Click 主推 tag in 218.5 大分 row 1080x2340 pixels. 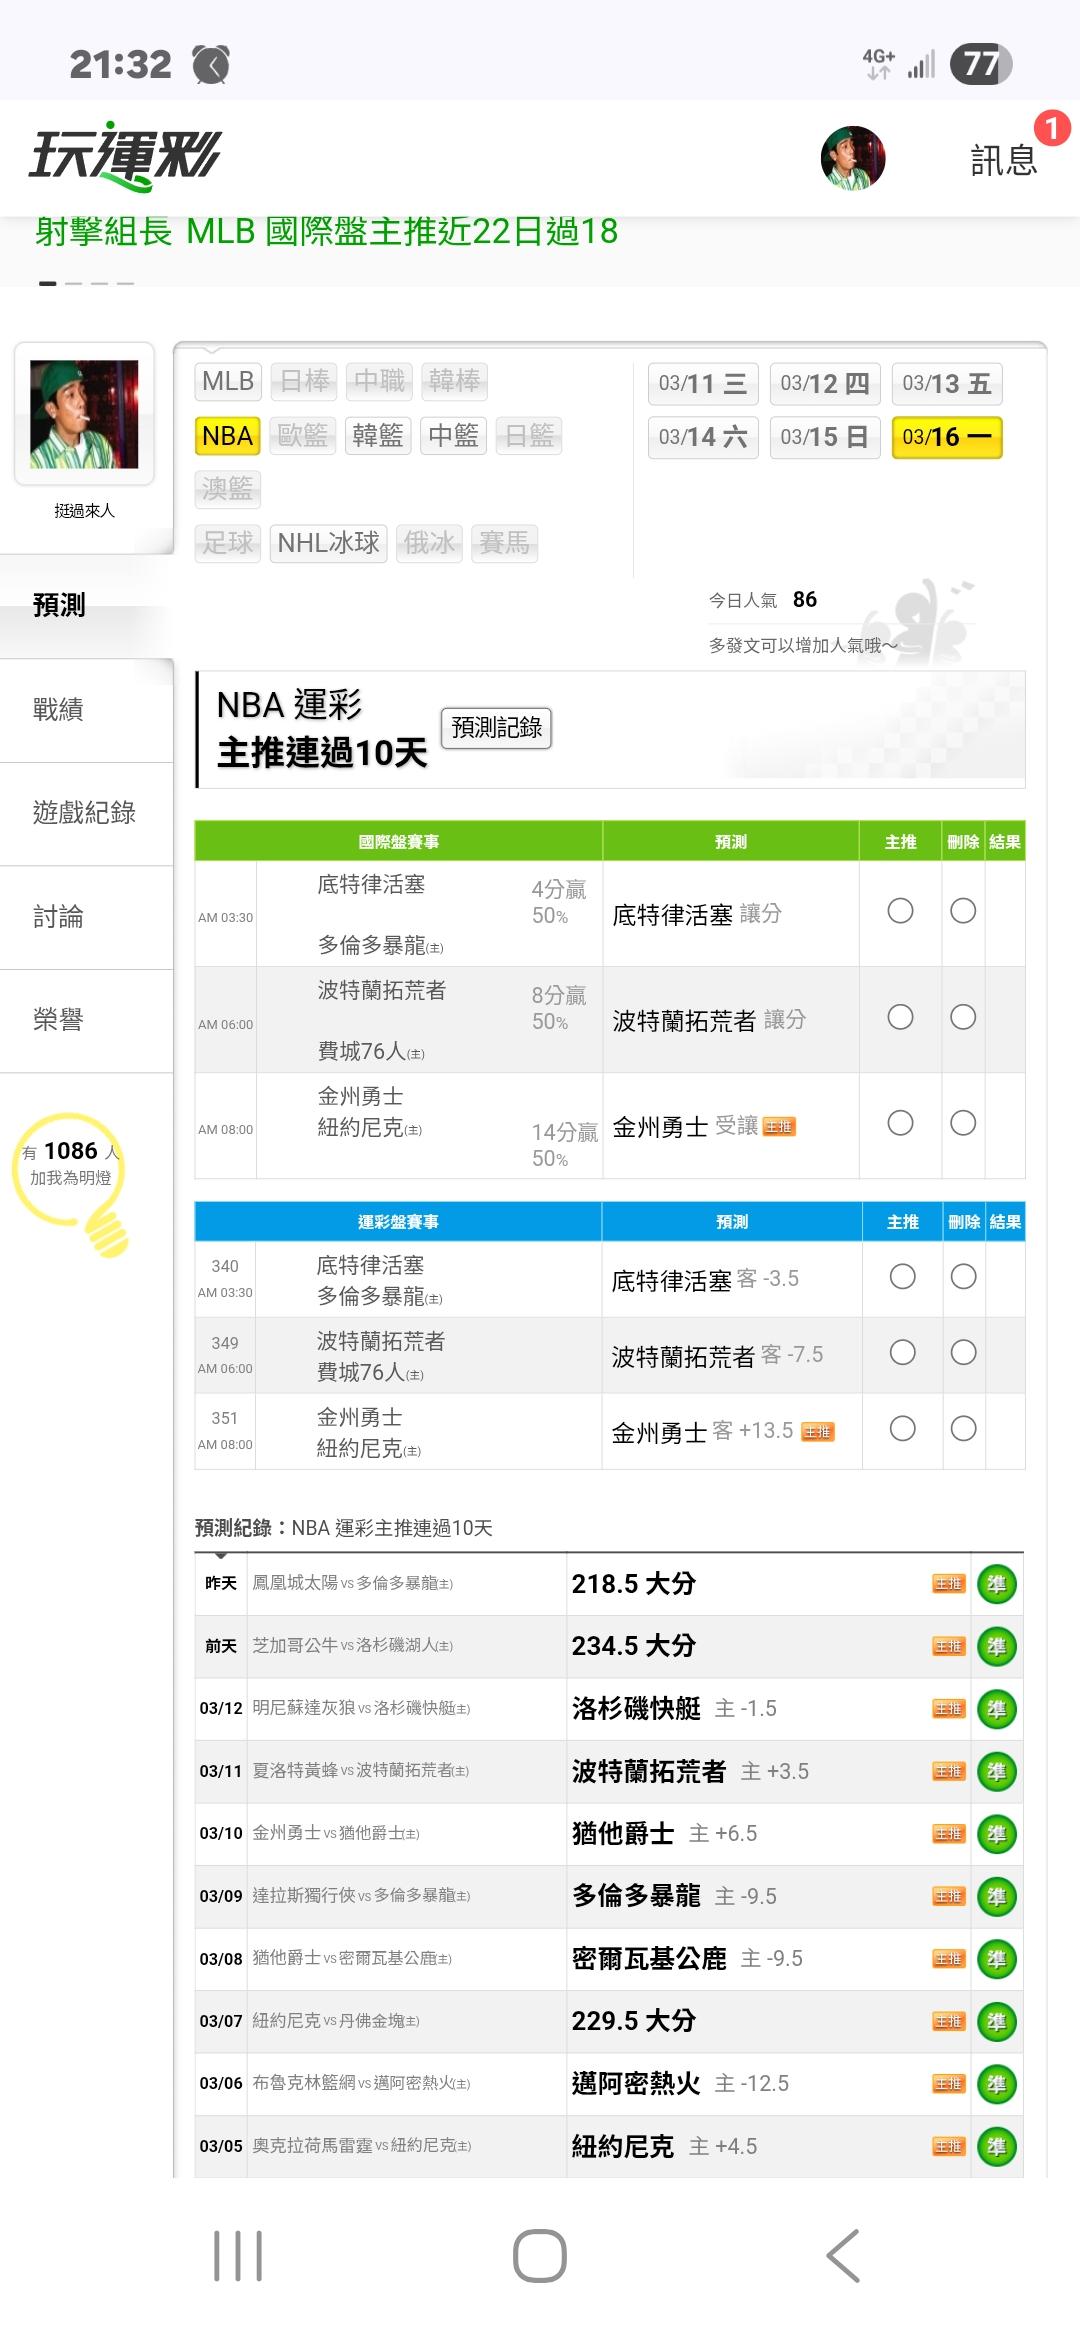tap(948, 1584)
